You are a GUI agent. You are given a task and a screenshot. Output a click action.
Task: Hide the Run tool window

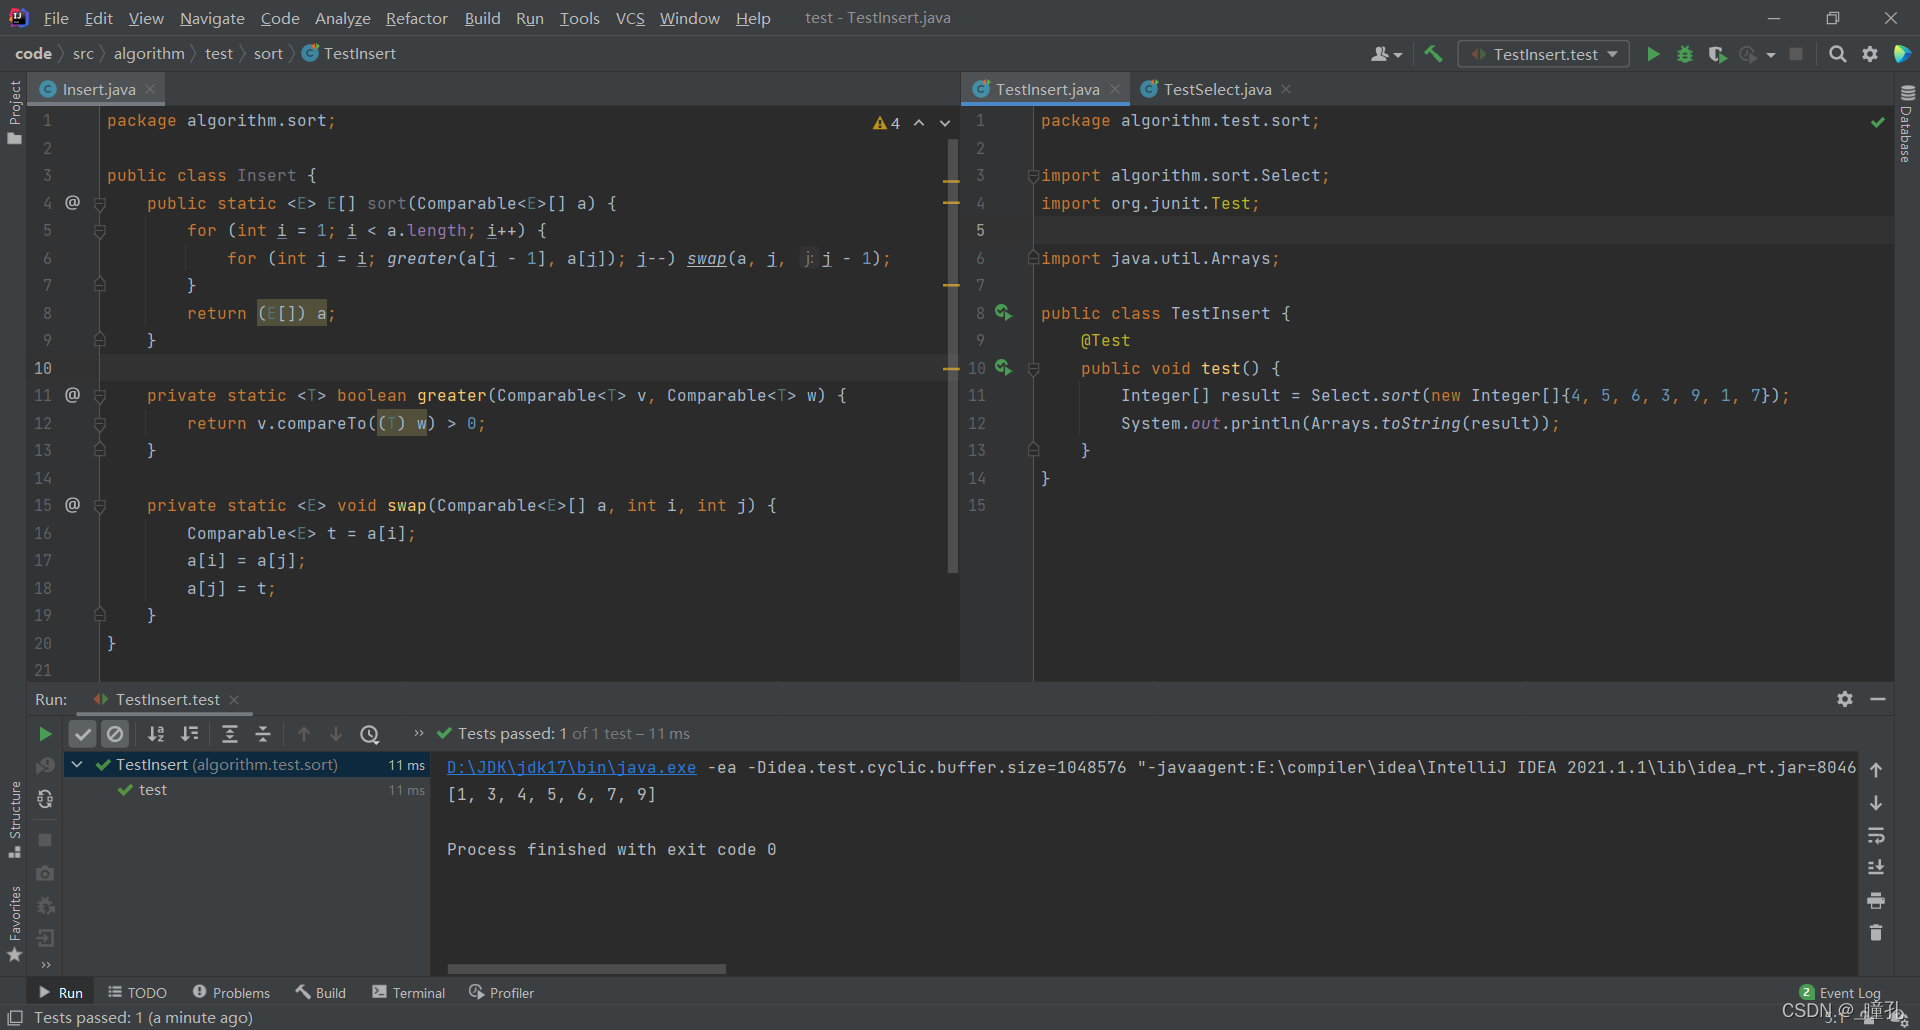[1878, 699]
